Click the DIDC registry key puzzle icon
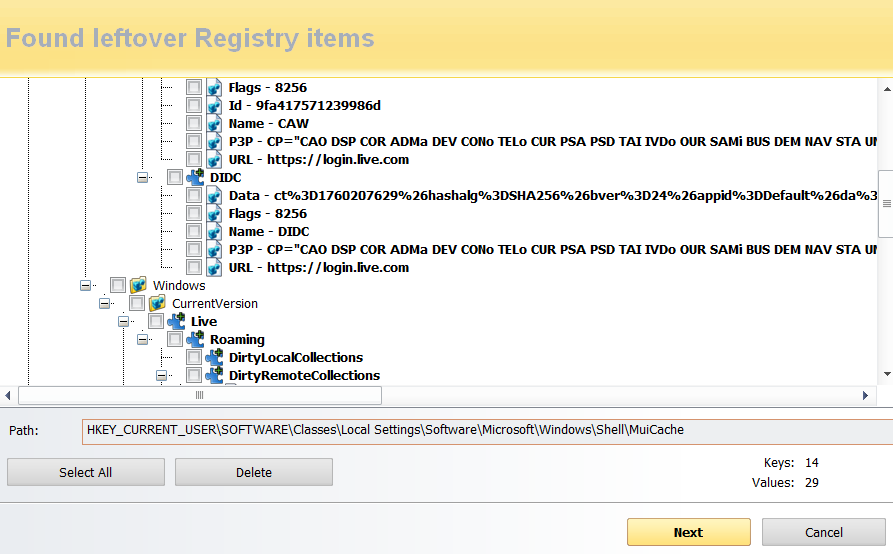Screen dimensions: 893x554 [195, 177]
